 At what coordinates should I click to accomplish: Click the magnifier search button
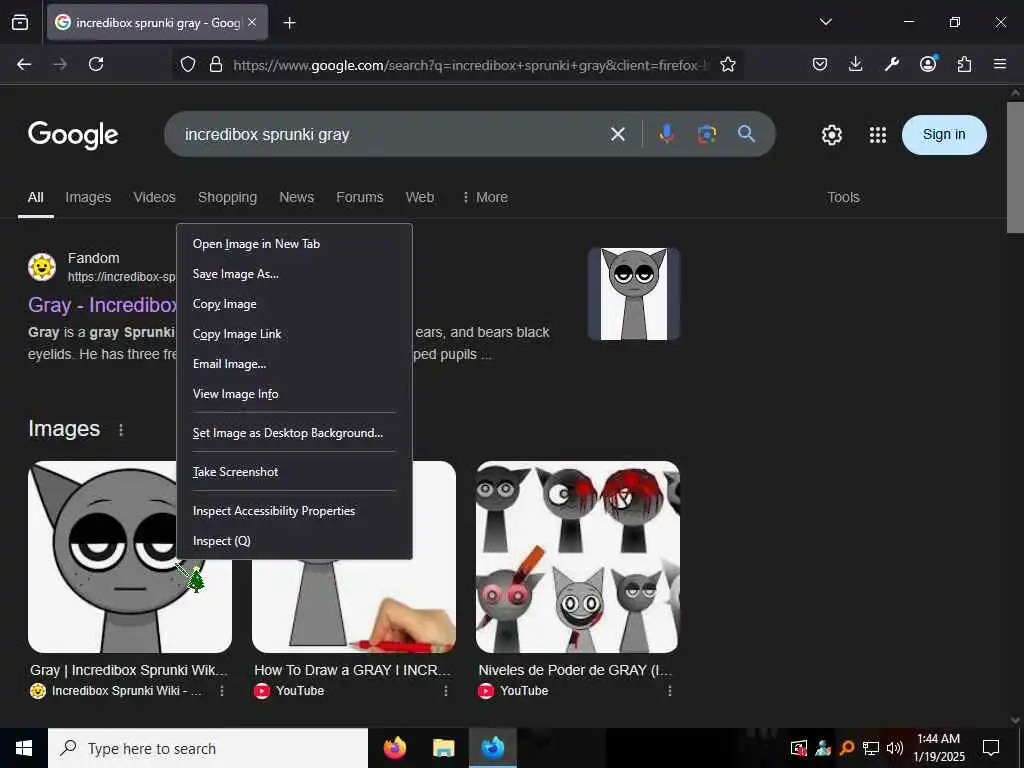[746, 134]
